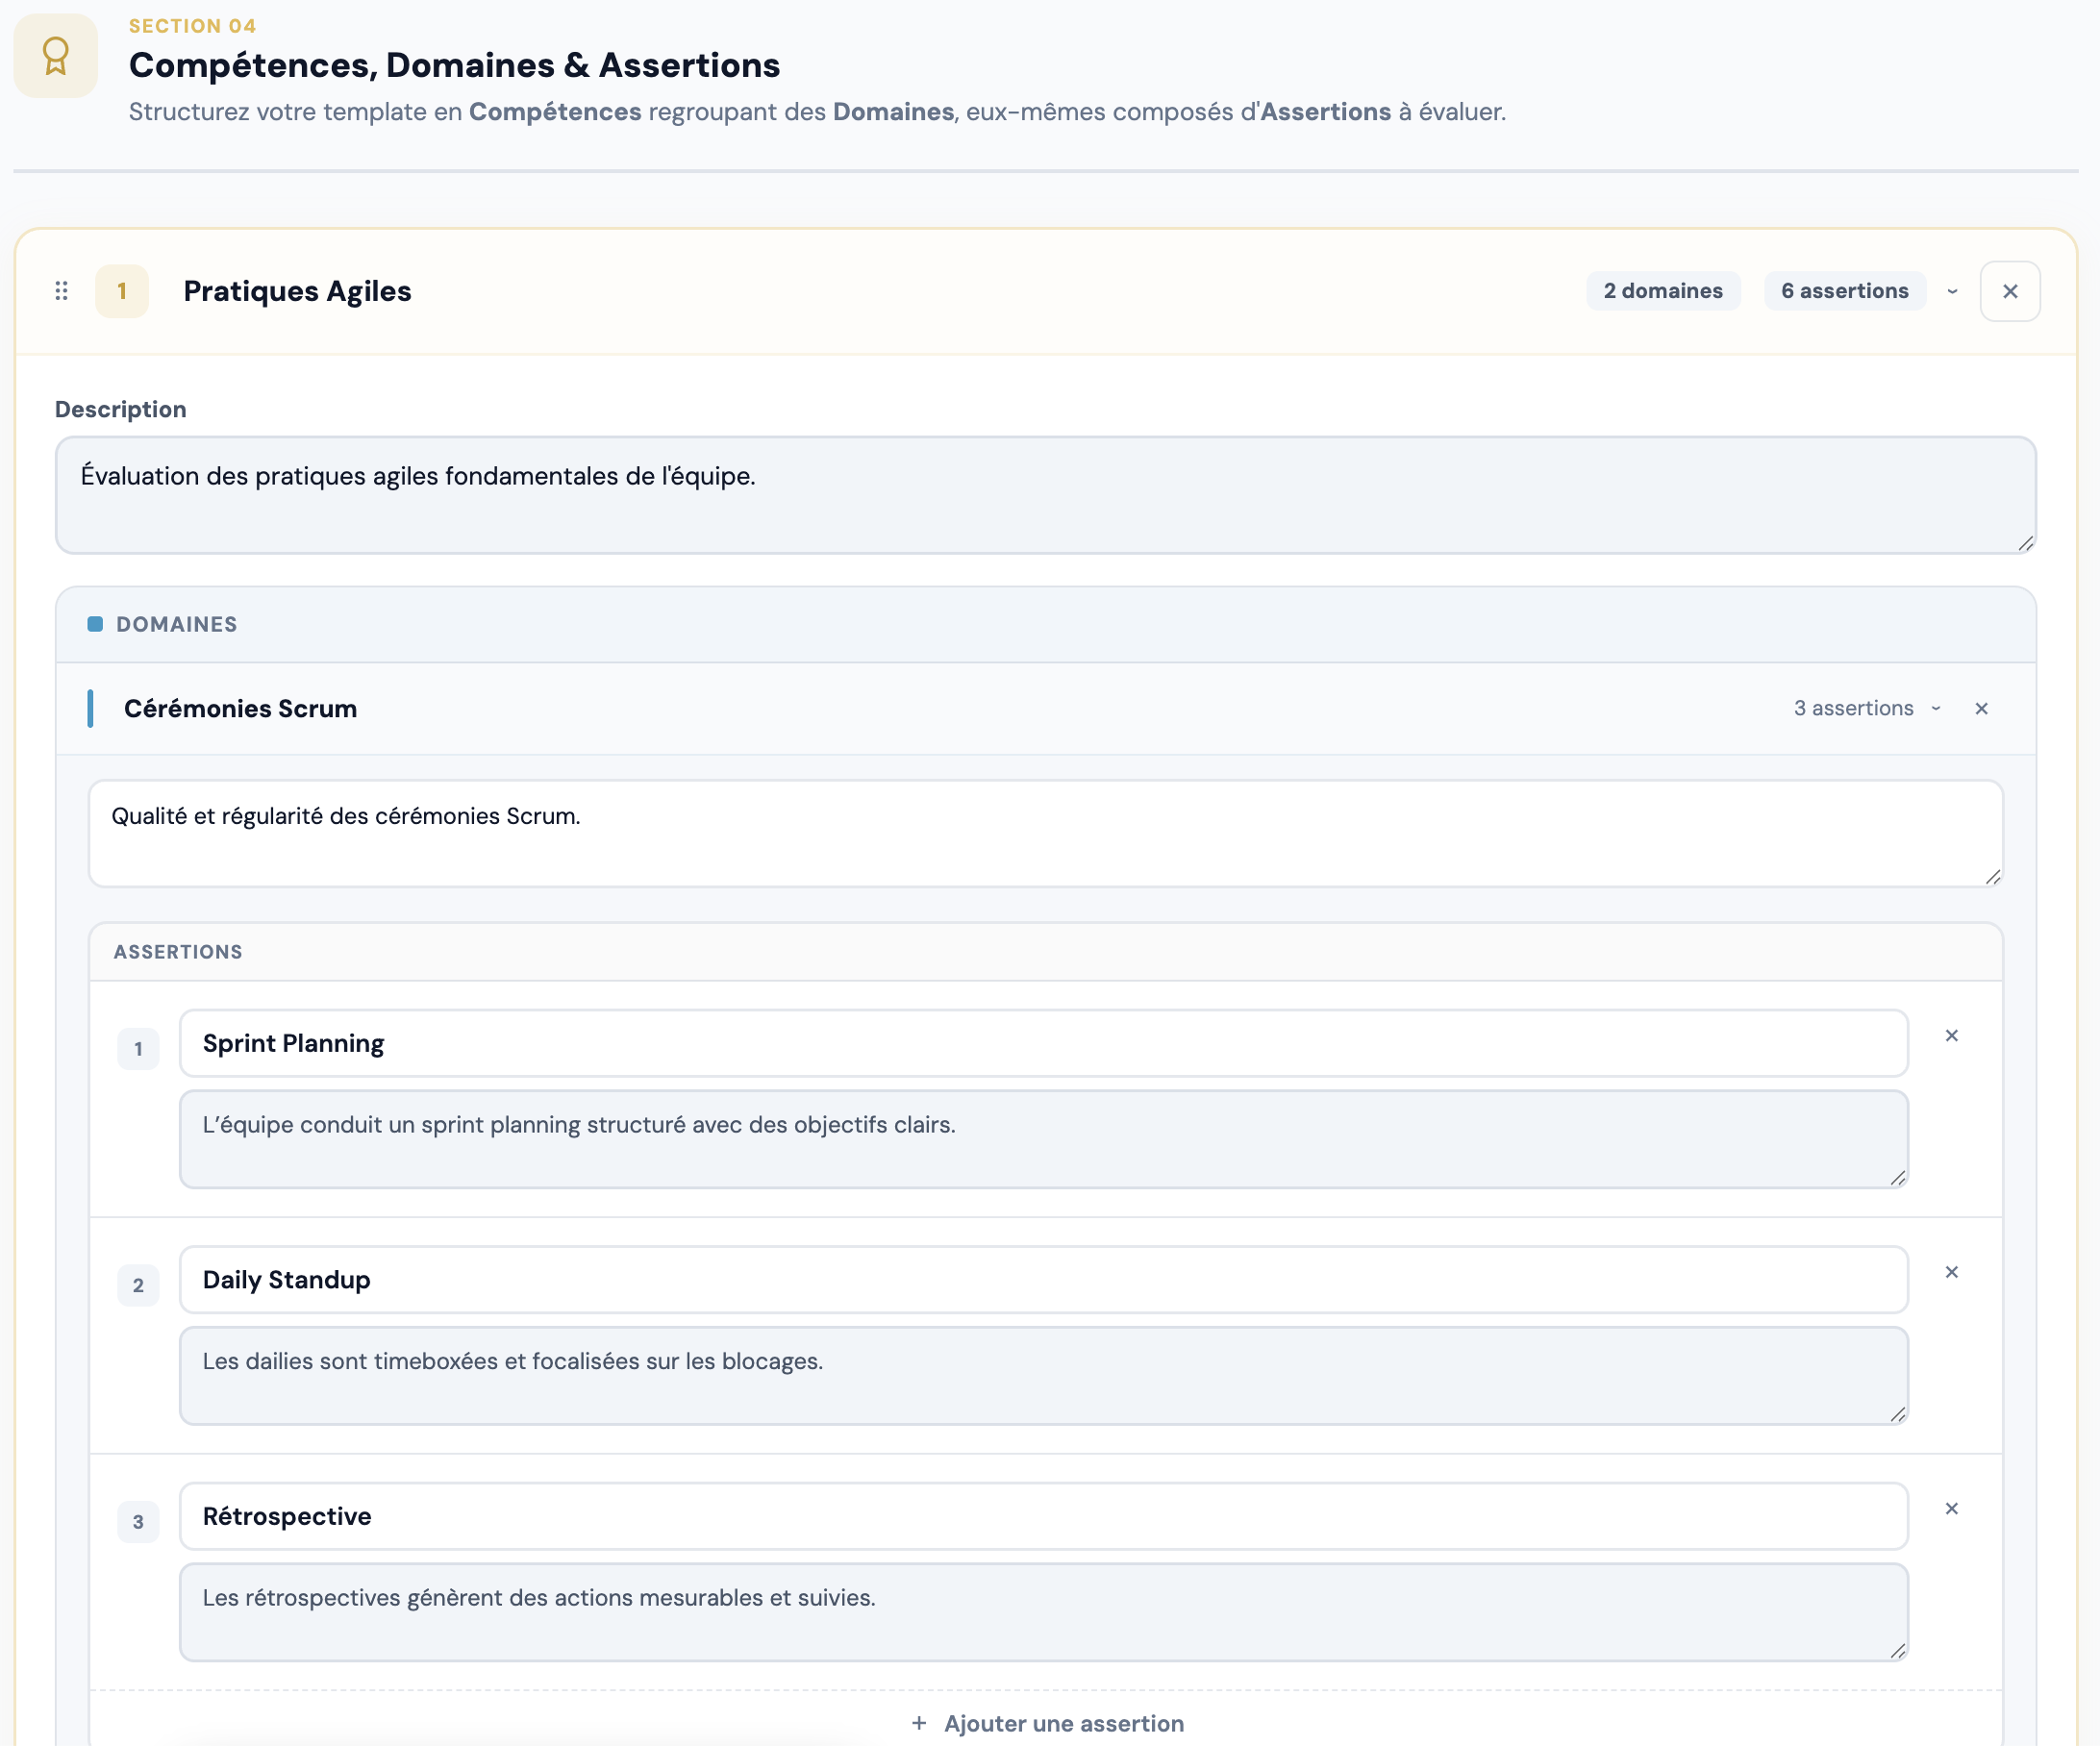Collapse the Cérémonies Scrum domain chevron
2100x1746 pixels.
1936,708
